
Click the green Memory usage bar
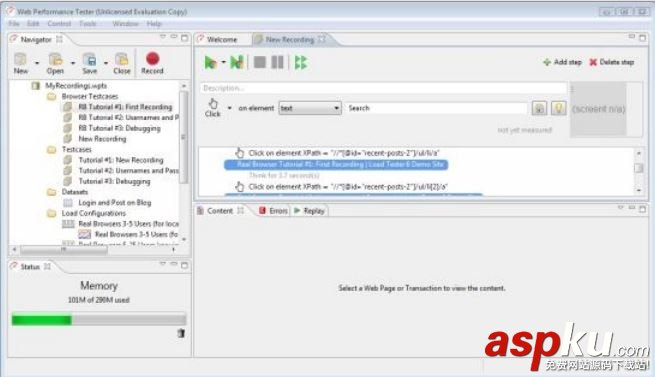click(42, 320)
